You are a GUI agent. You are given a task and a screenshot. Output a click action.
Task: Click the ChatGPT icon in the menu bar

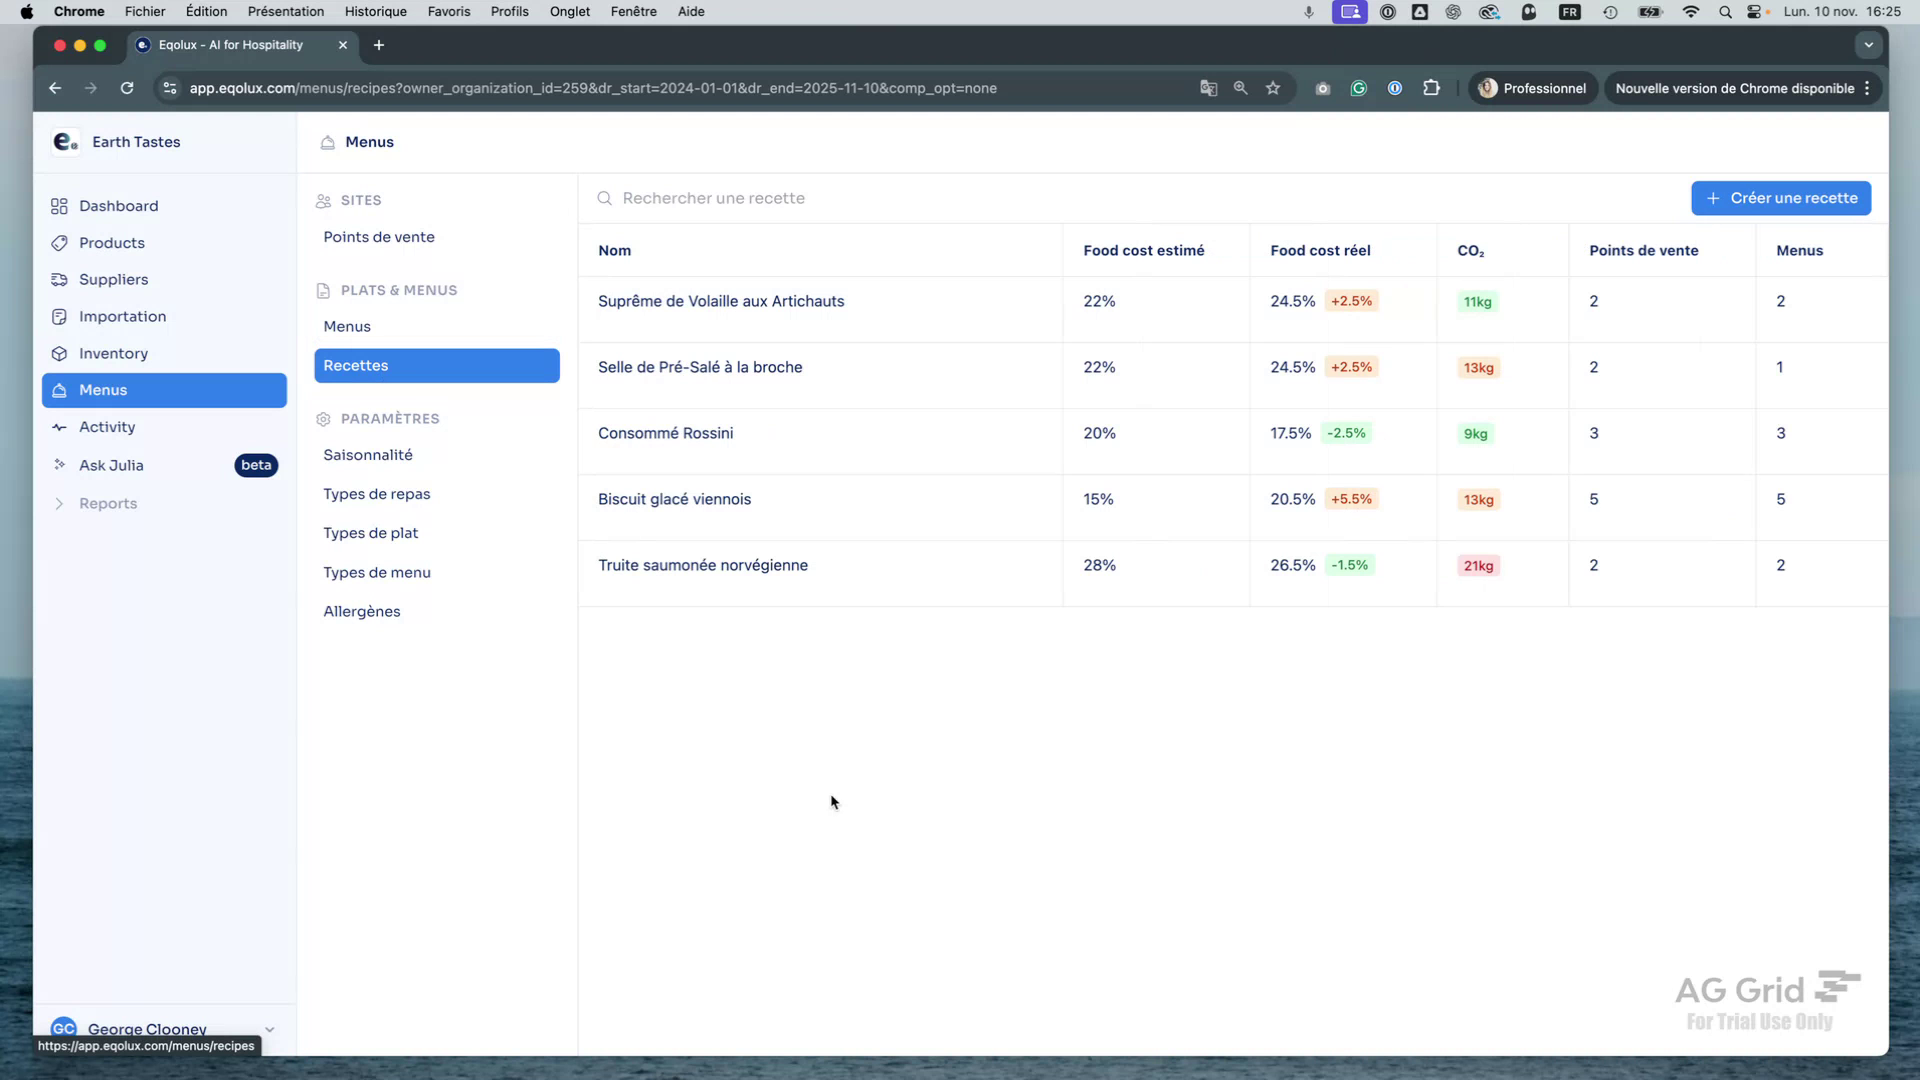[1453, 12]
